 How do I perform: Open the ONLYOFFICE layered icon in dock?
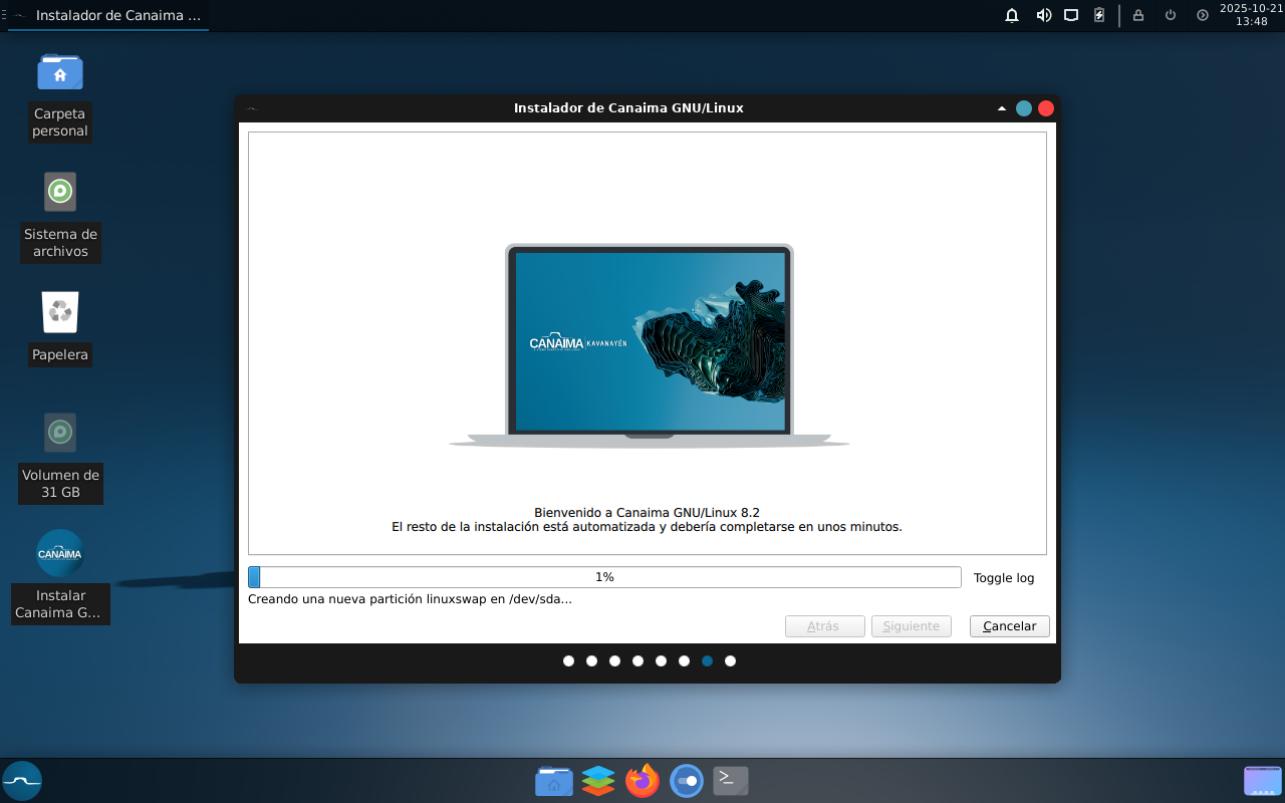[x=598, y=780]
